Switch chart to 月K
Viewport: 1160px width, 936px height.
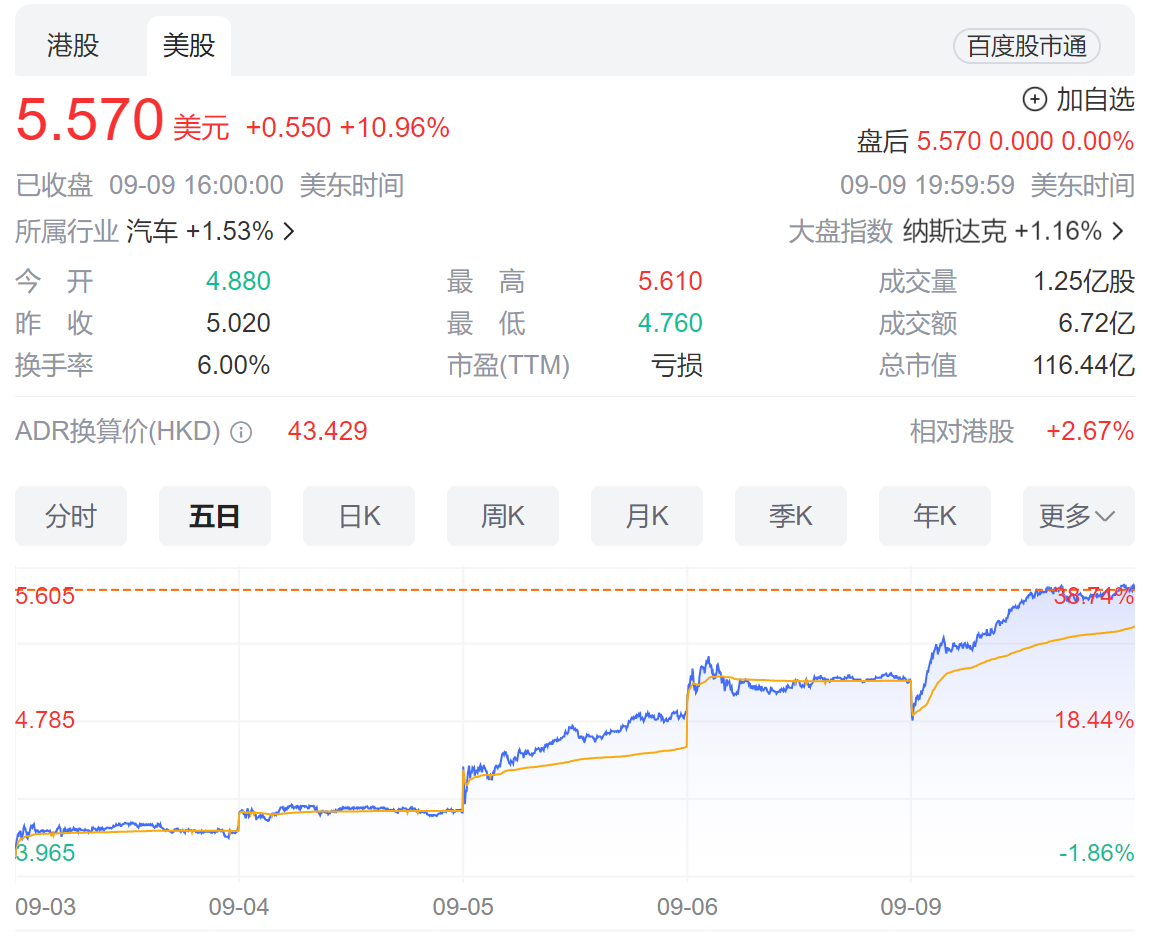coord(647,516)
